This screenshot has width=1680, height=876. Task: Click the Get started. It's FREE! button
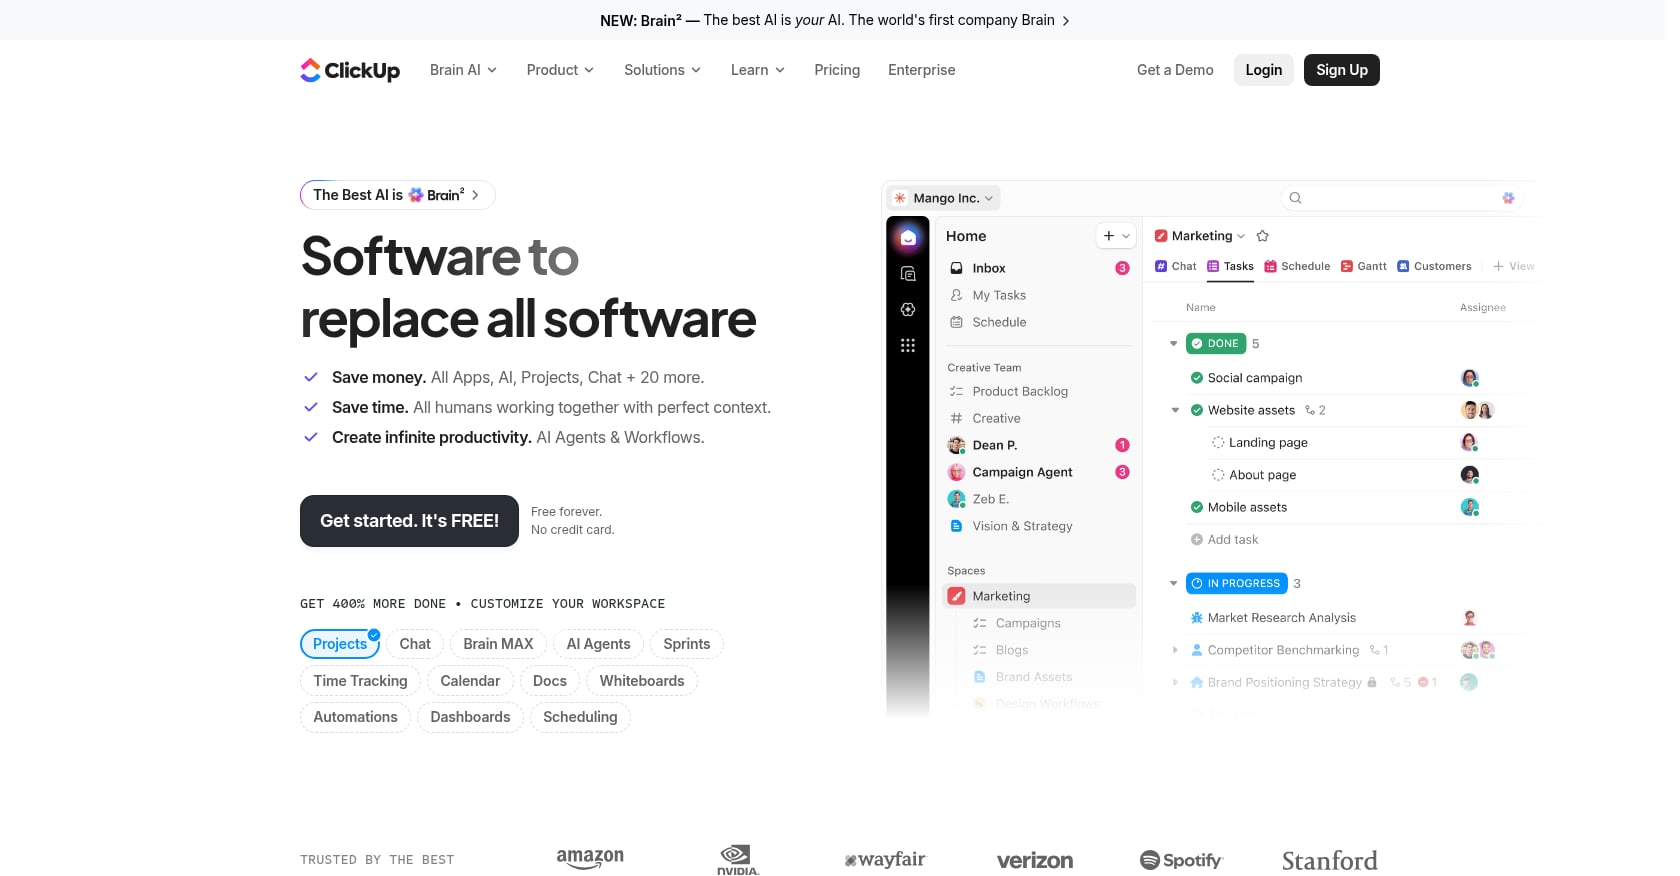(x=409, y=521)
